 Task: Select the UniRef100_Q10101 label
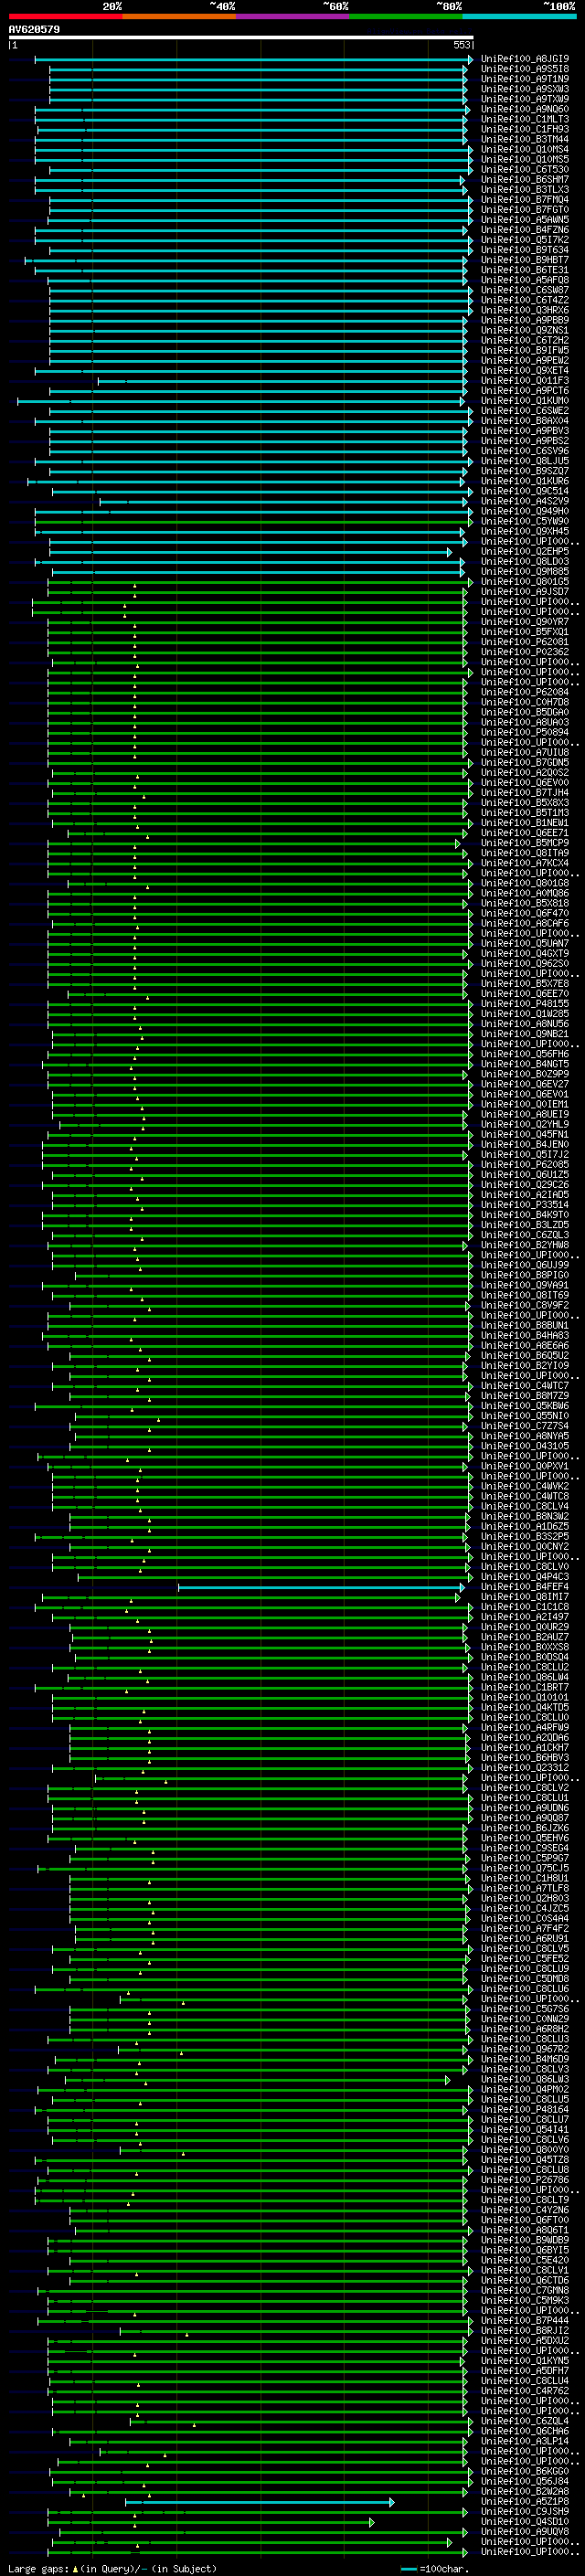(525, 1697)
